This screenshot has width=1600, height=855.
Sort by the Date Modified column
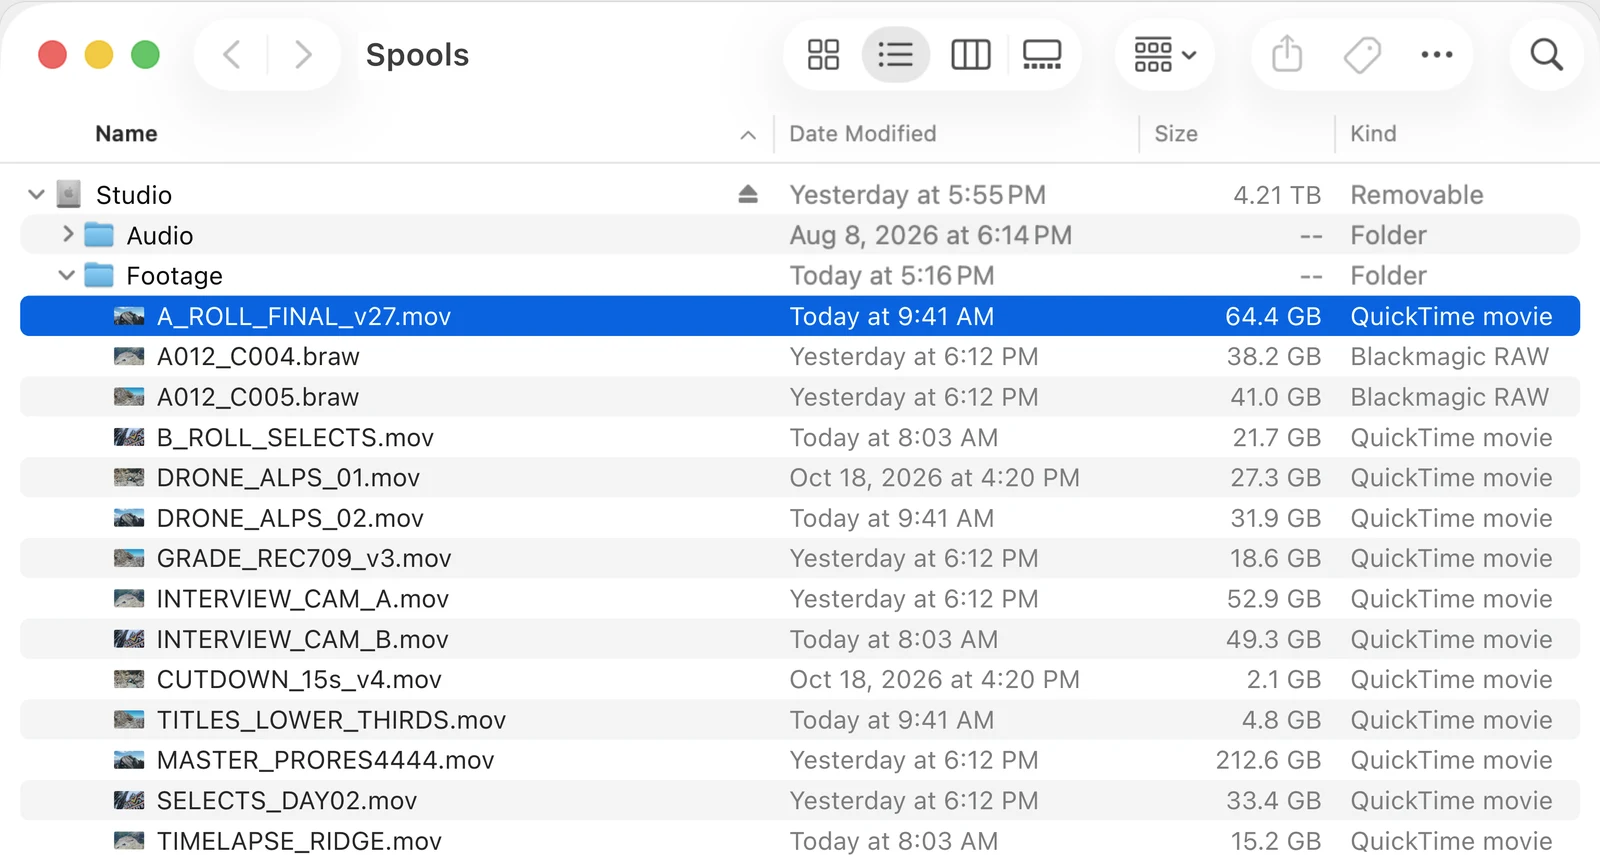point(863,133)
